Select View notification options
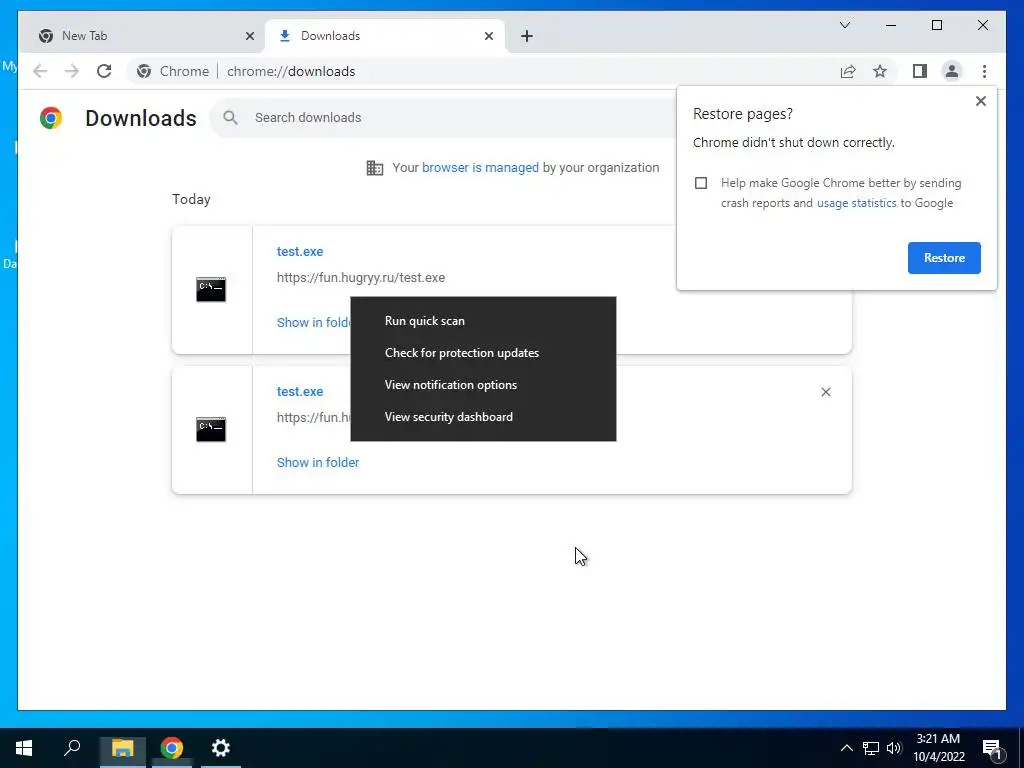The width and height of the screenshot is (1024, 768). point(483,385)
